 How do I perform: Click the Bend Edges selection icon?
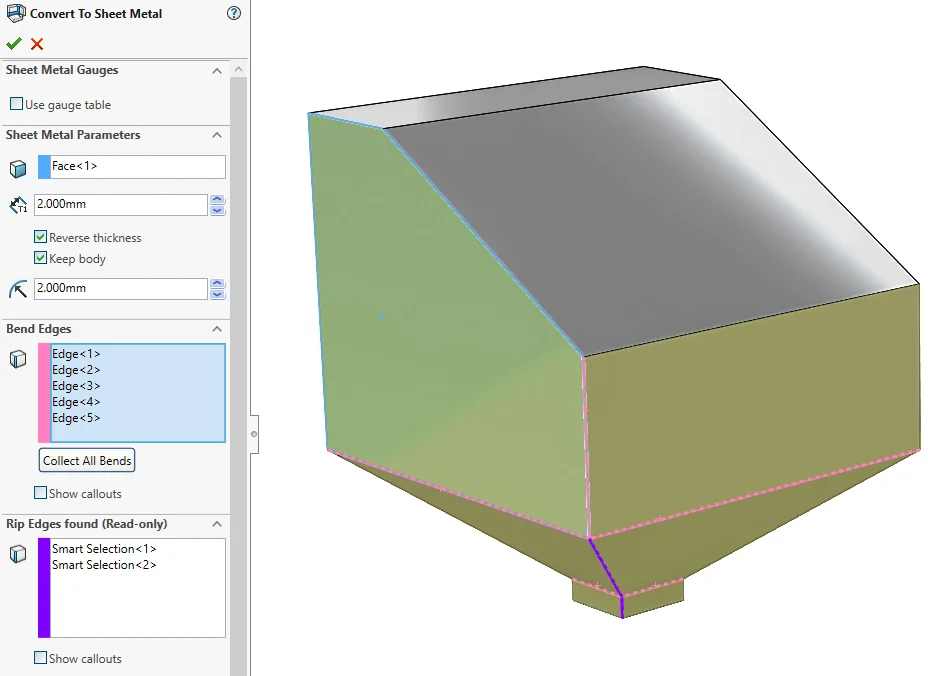point(18,359)
